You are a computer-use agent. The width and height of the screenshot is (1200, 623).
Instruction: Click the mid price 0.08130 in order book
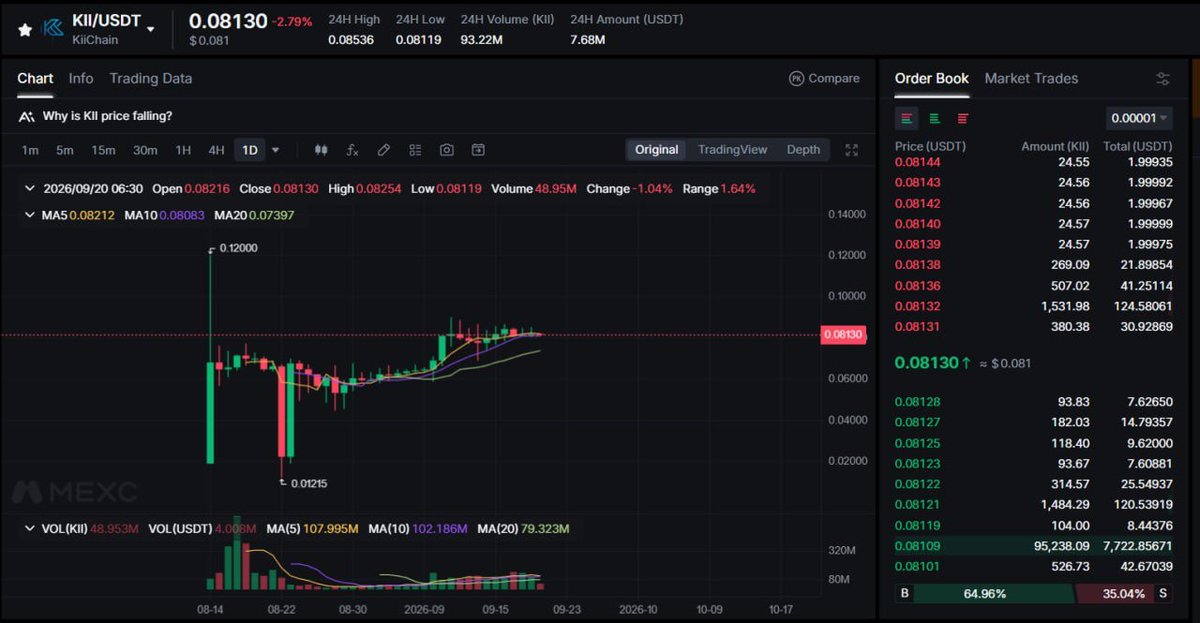click(x=926, y=363)
